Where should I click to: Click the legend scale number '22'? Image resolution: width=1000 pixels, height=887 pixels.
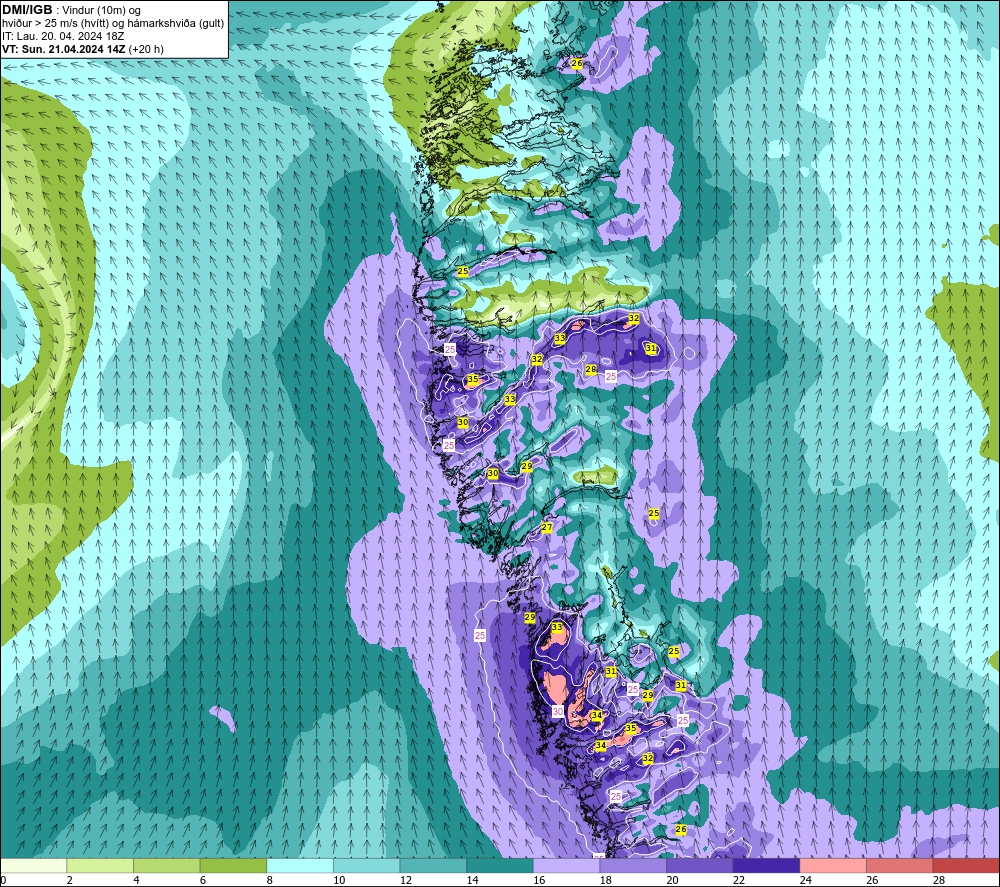pos(739,880)
